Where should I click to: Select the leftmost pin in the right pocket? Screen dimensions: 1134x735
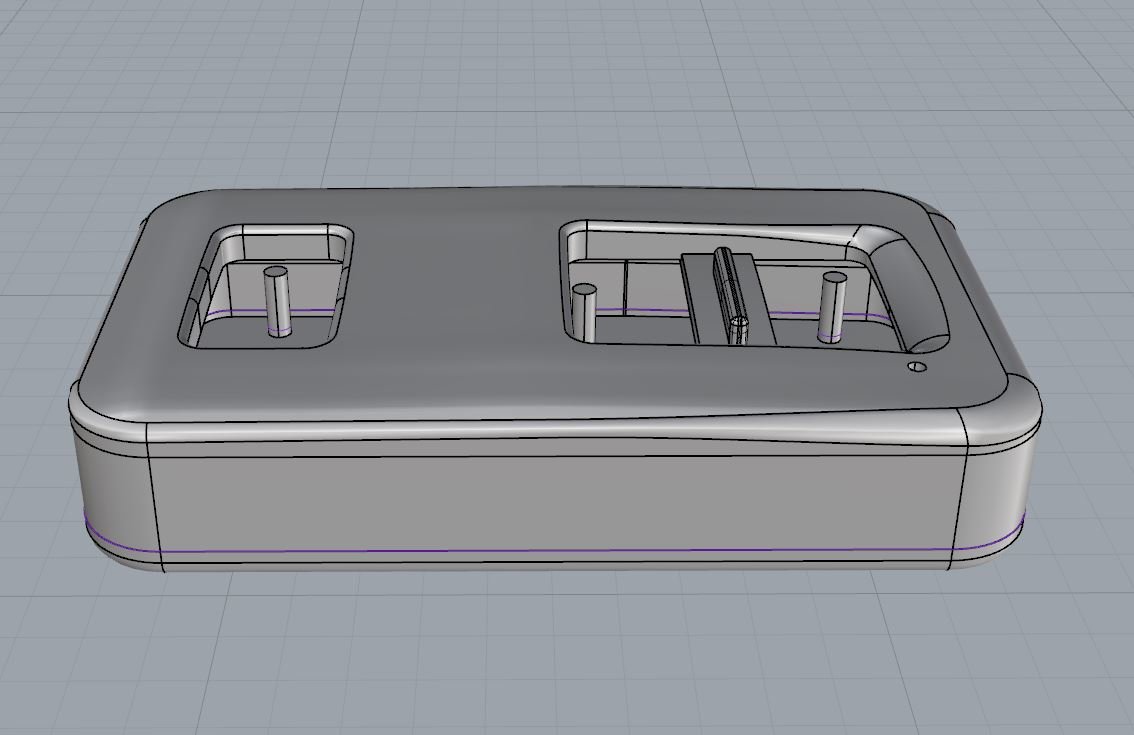(x=584, y=311)
